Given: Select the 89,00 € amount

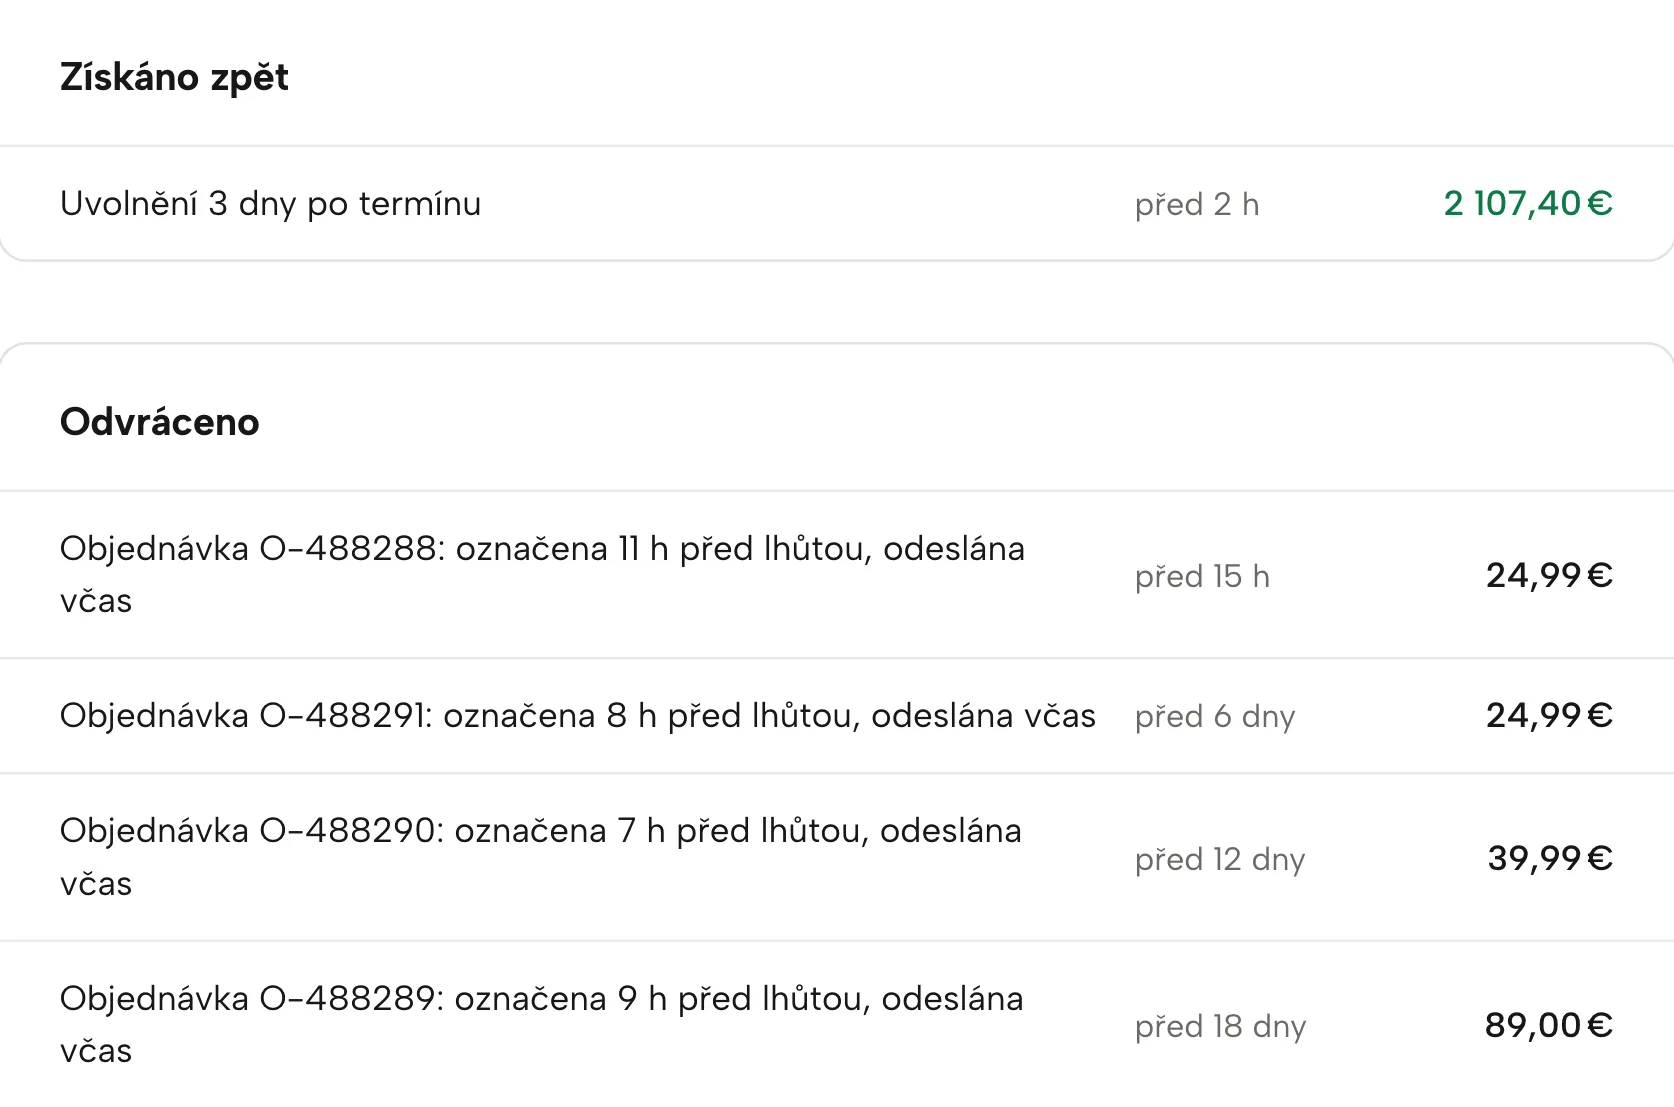Looking at the screenshot, I should [x=1549, y=1025].
